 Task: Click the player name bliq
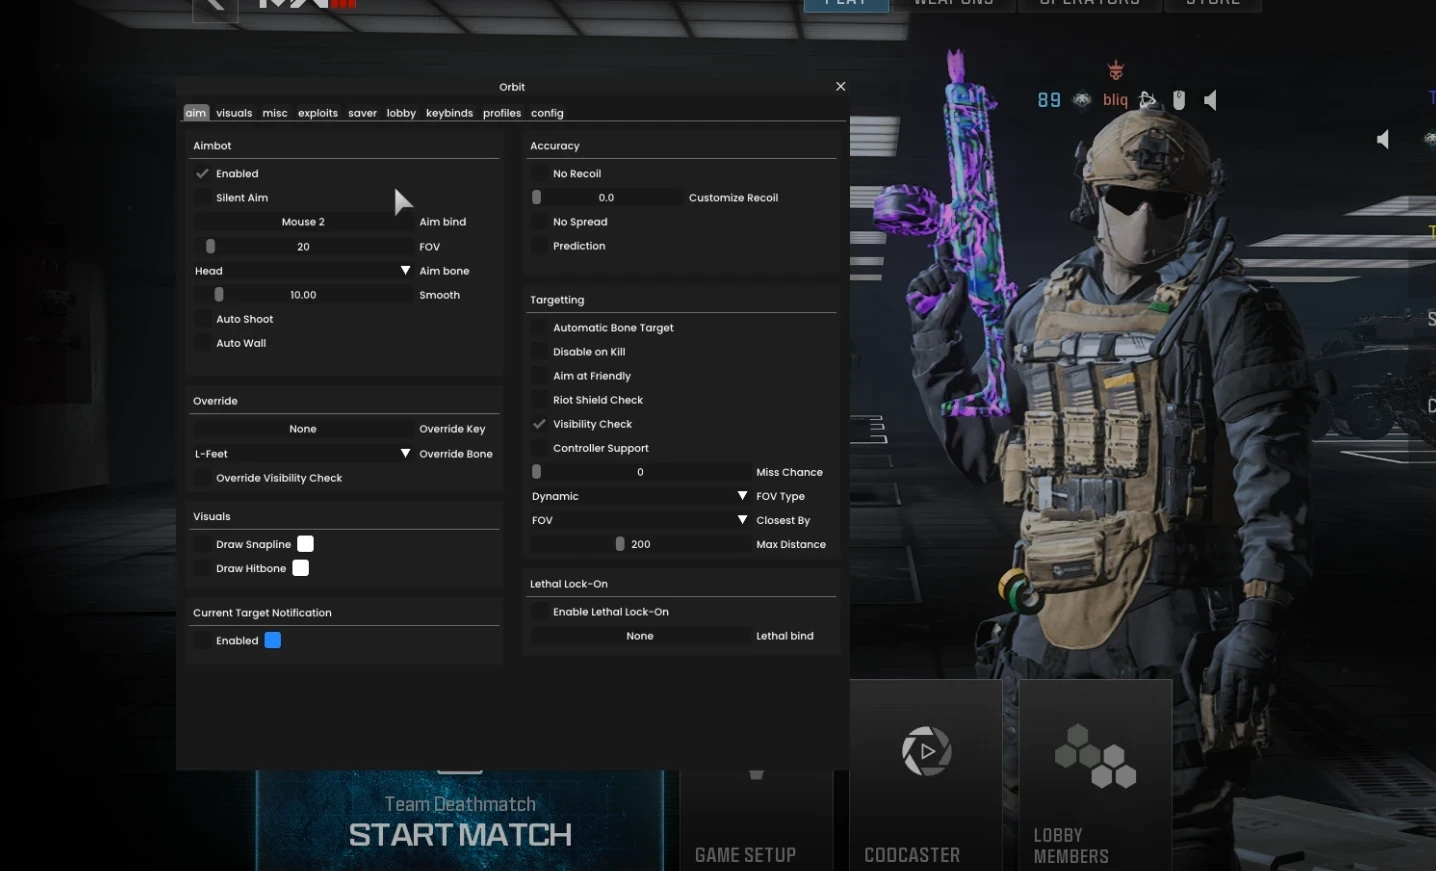tap(1116, 100)
